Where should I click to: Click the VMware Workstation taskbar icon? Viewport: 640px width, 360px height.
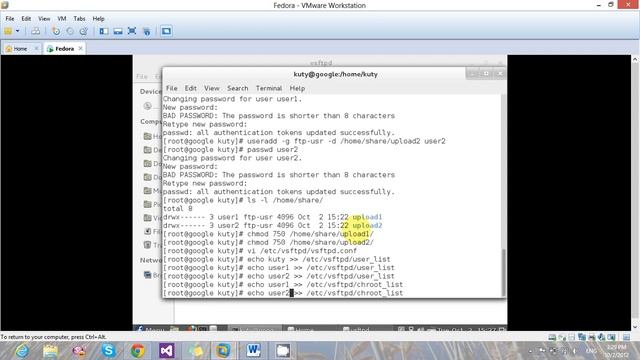(x=224, y=351)
